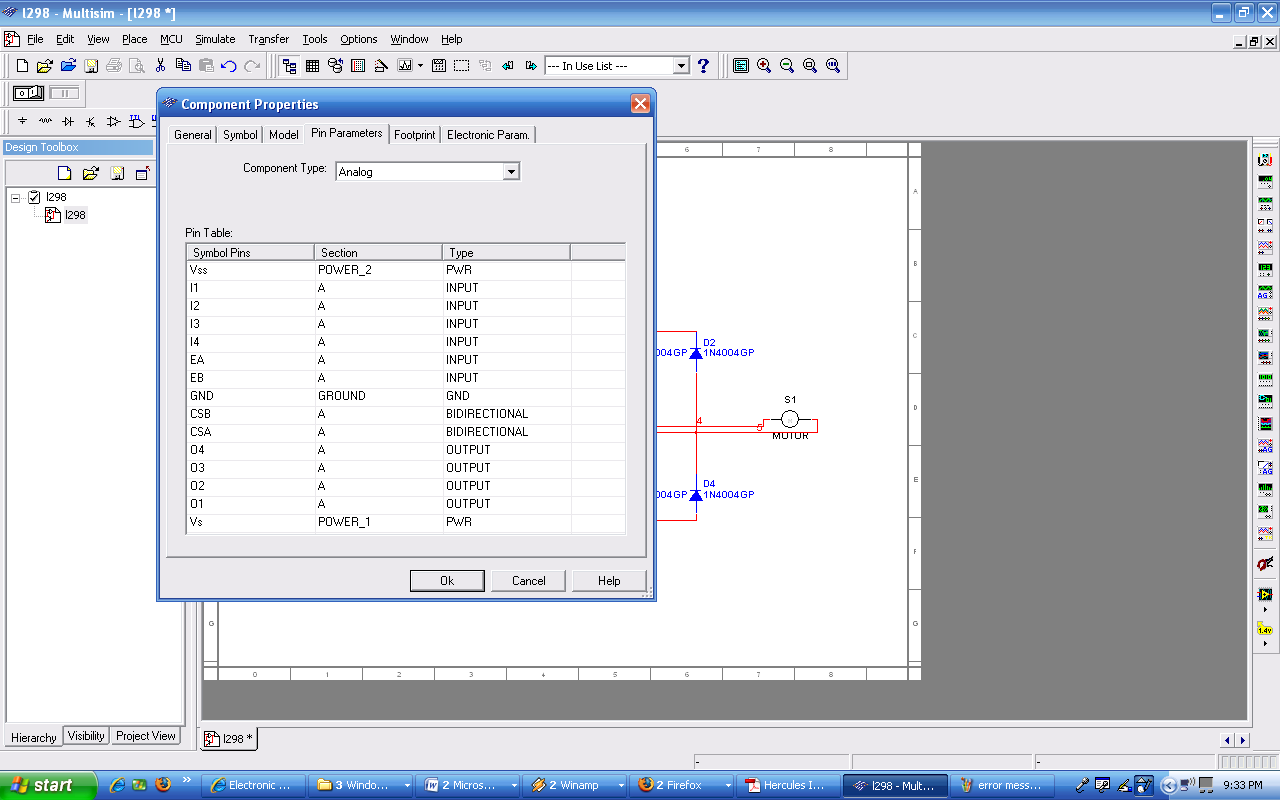Viewport: 1280px width, 800px height.
Task: Open the Component Type dropdown
Action: click(x=511, y=171)
